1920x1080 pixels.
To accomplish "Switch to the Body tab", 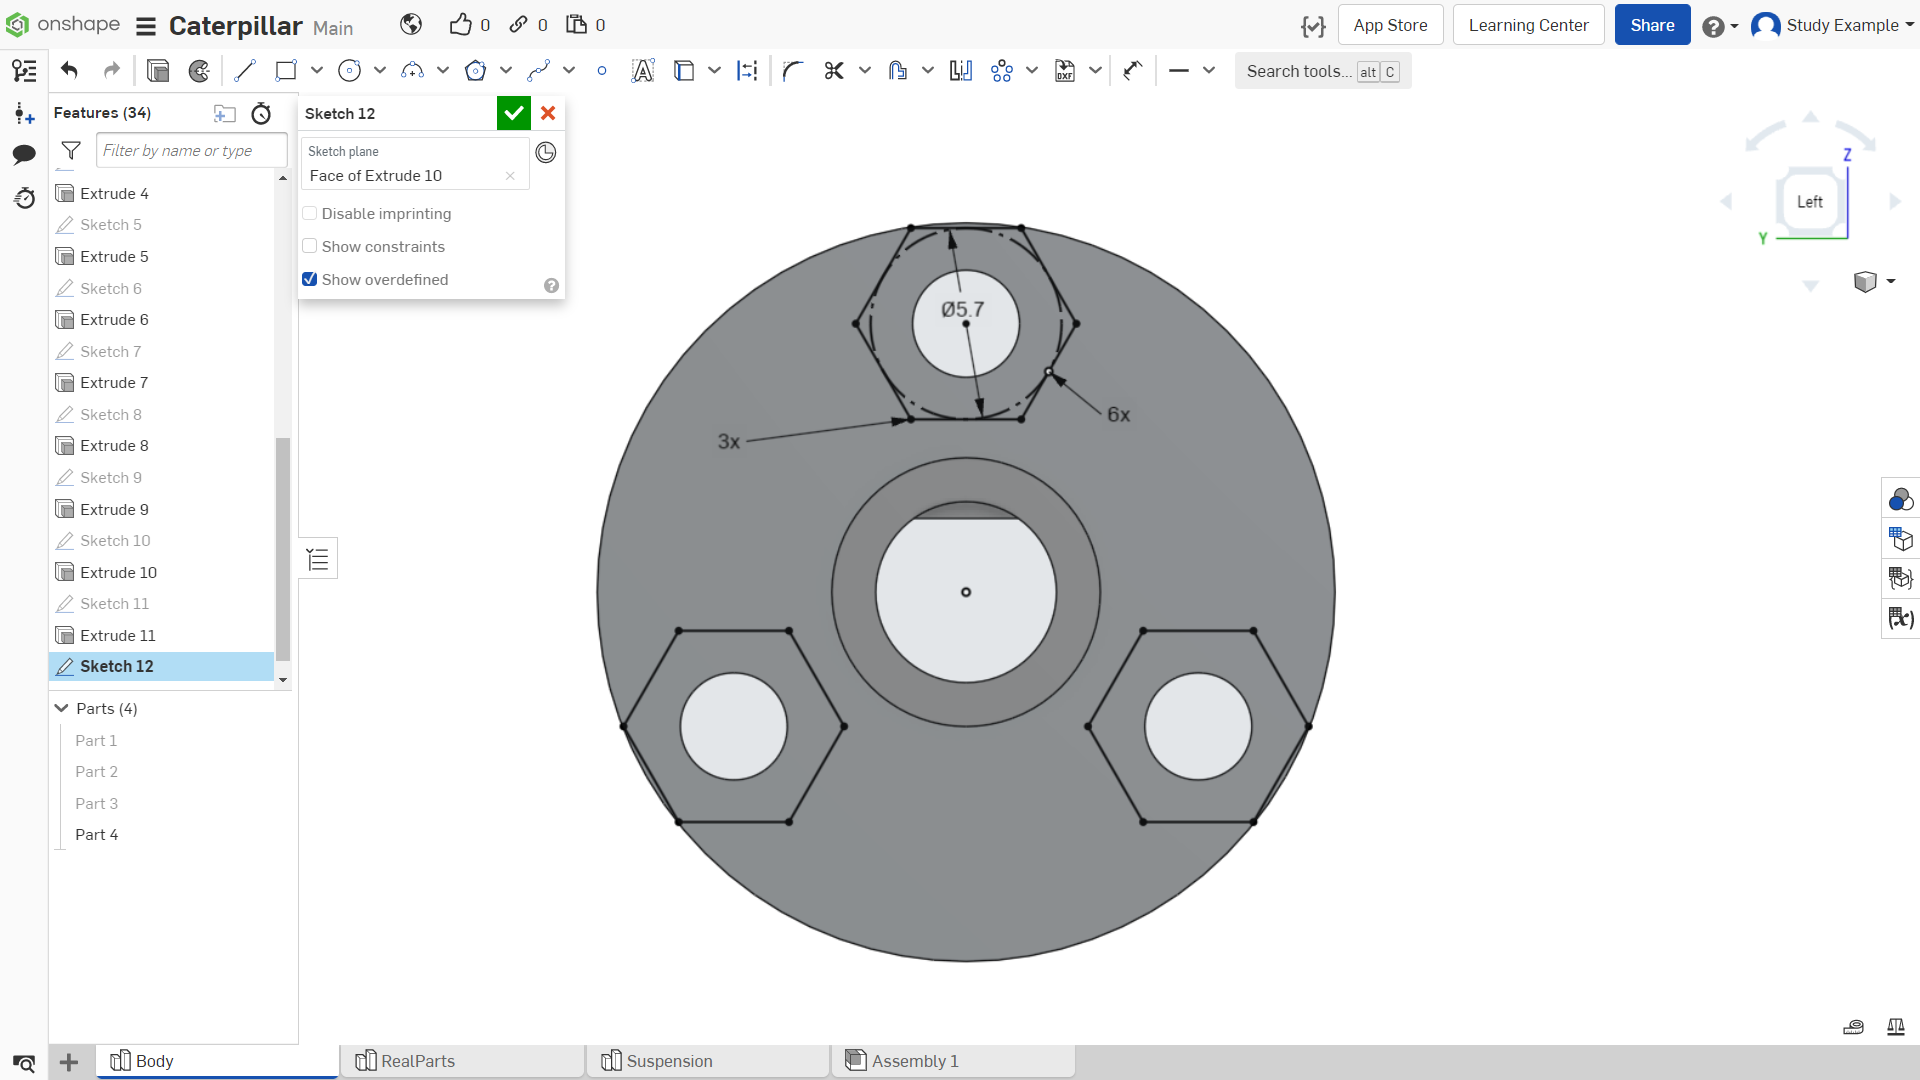I will [x=217, y=1061].
